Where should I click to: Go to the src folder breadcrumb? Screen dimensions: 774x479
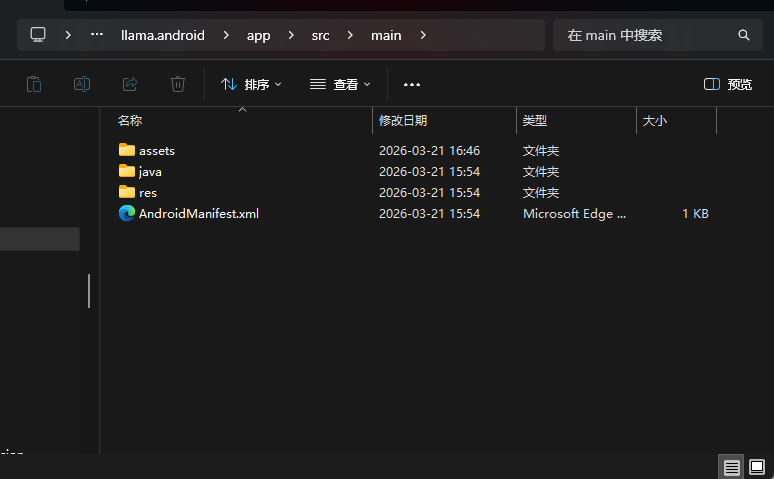point(320,36)
